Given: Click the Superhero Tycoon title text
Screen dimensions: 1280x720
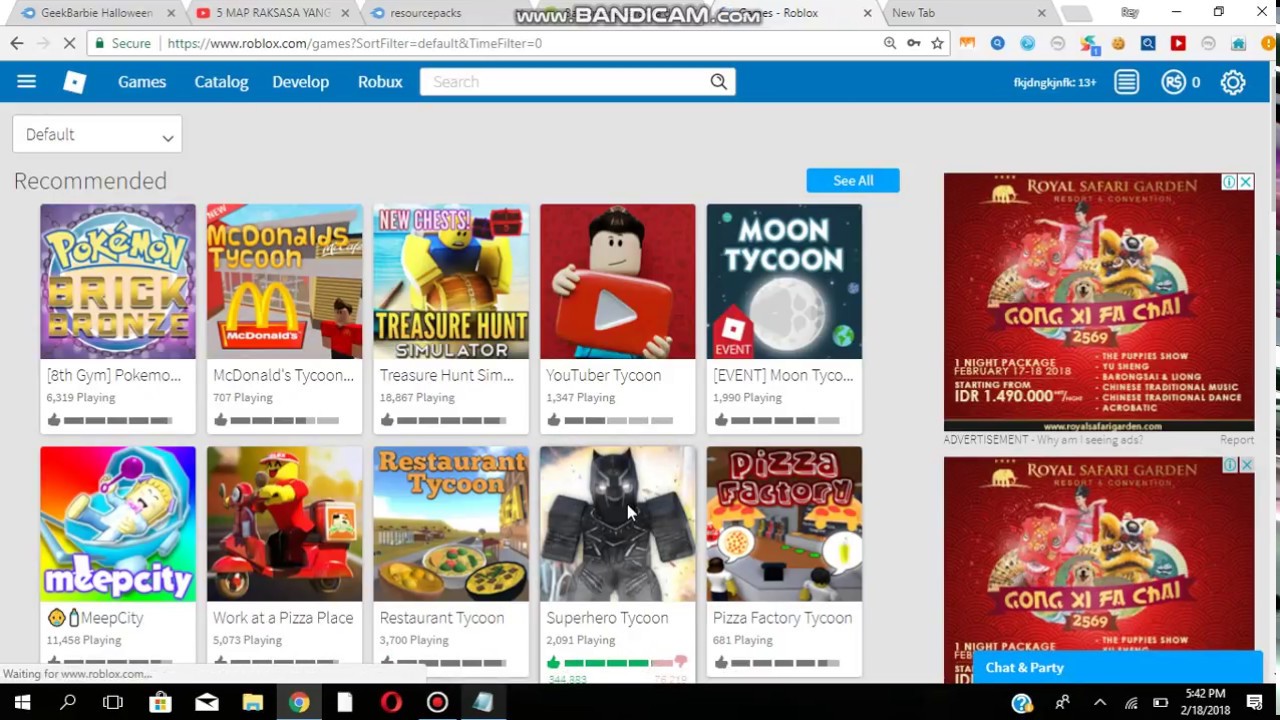Looking at the screenshot, I should [607, 618].
